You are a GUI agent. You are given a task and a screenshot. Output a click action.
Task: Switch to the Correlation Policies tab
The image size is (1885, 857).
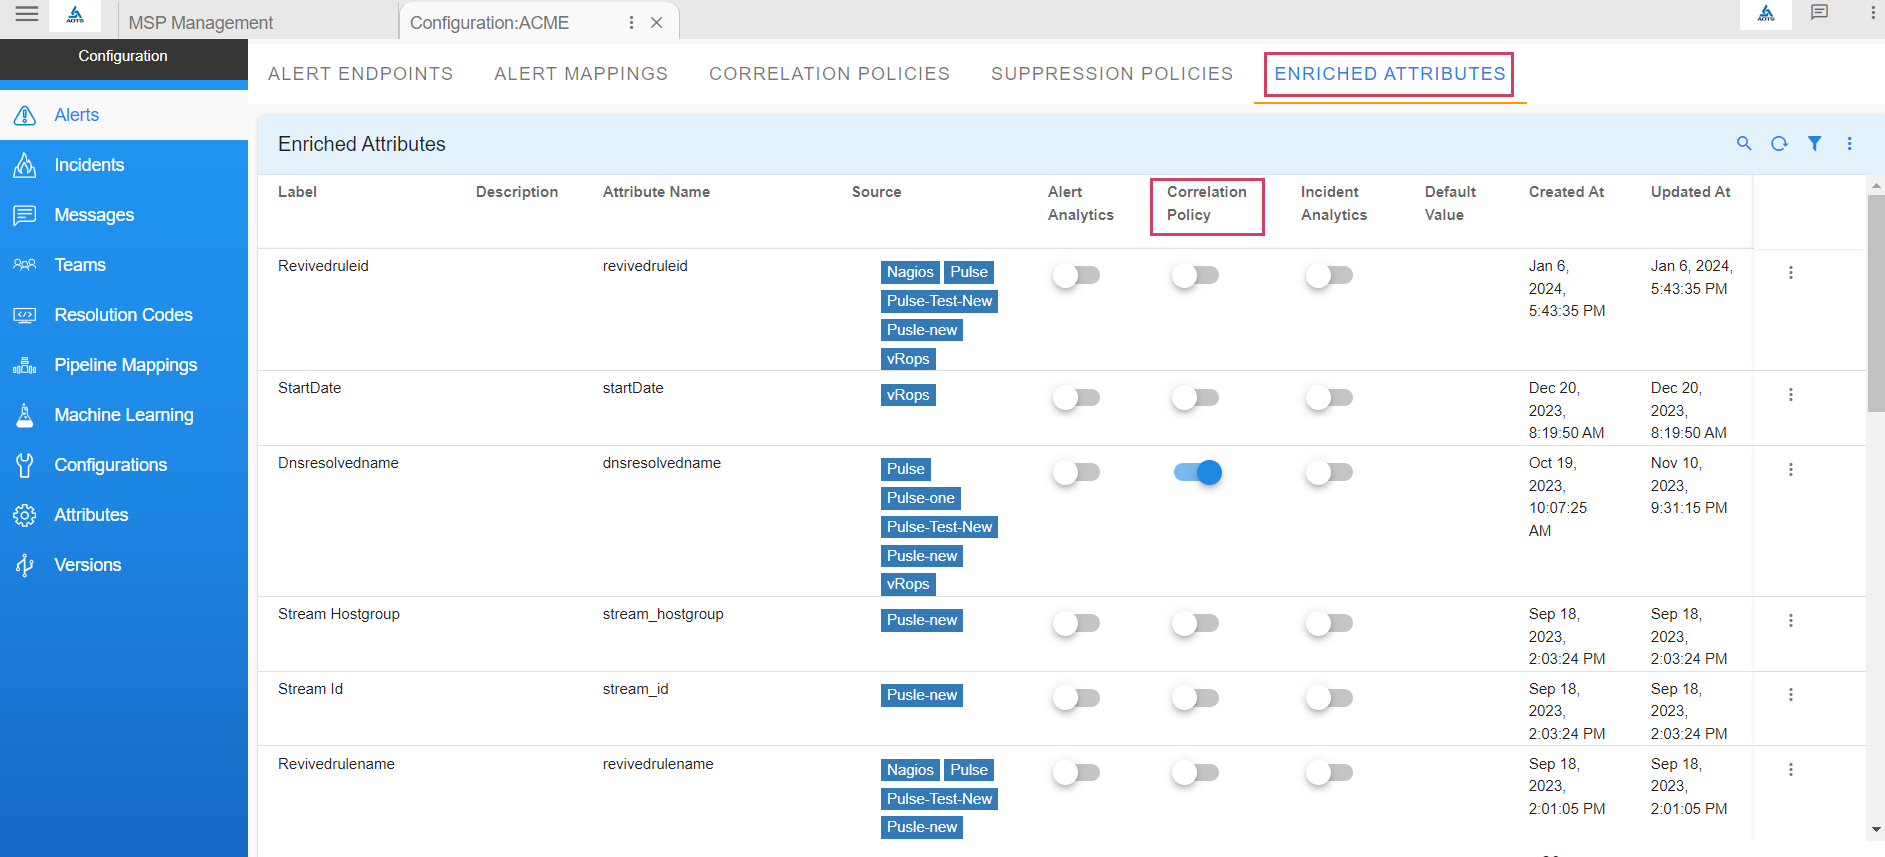point(829,74)
